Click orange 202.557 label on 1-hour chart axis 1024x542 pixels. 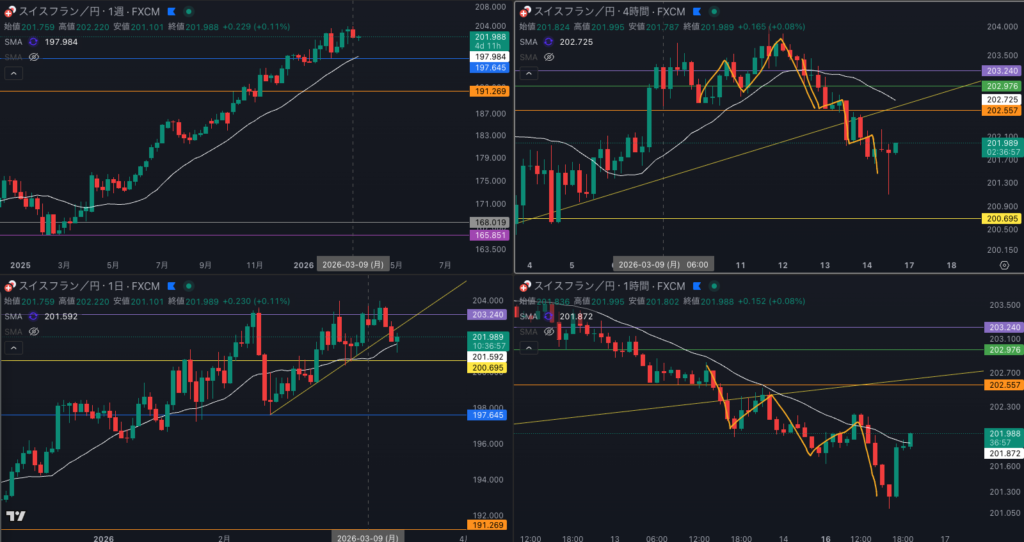click(x=1004, y=385)
